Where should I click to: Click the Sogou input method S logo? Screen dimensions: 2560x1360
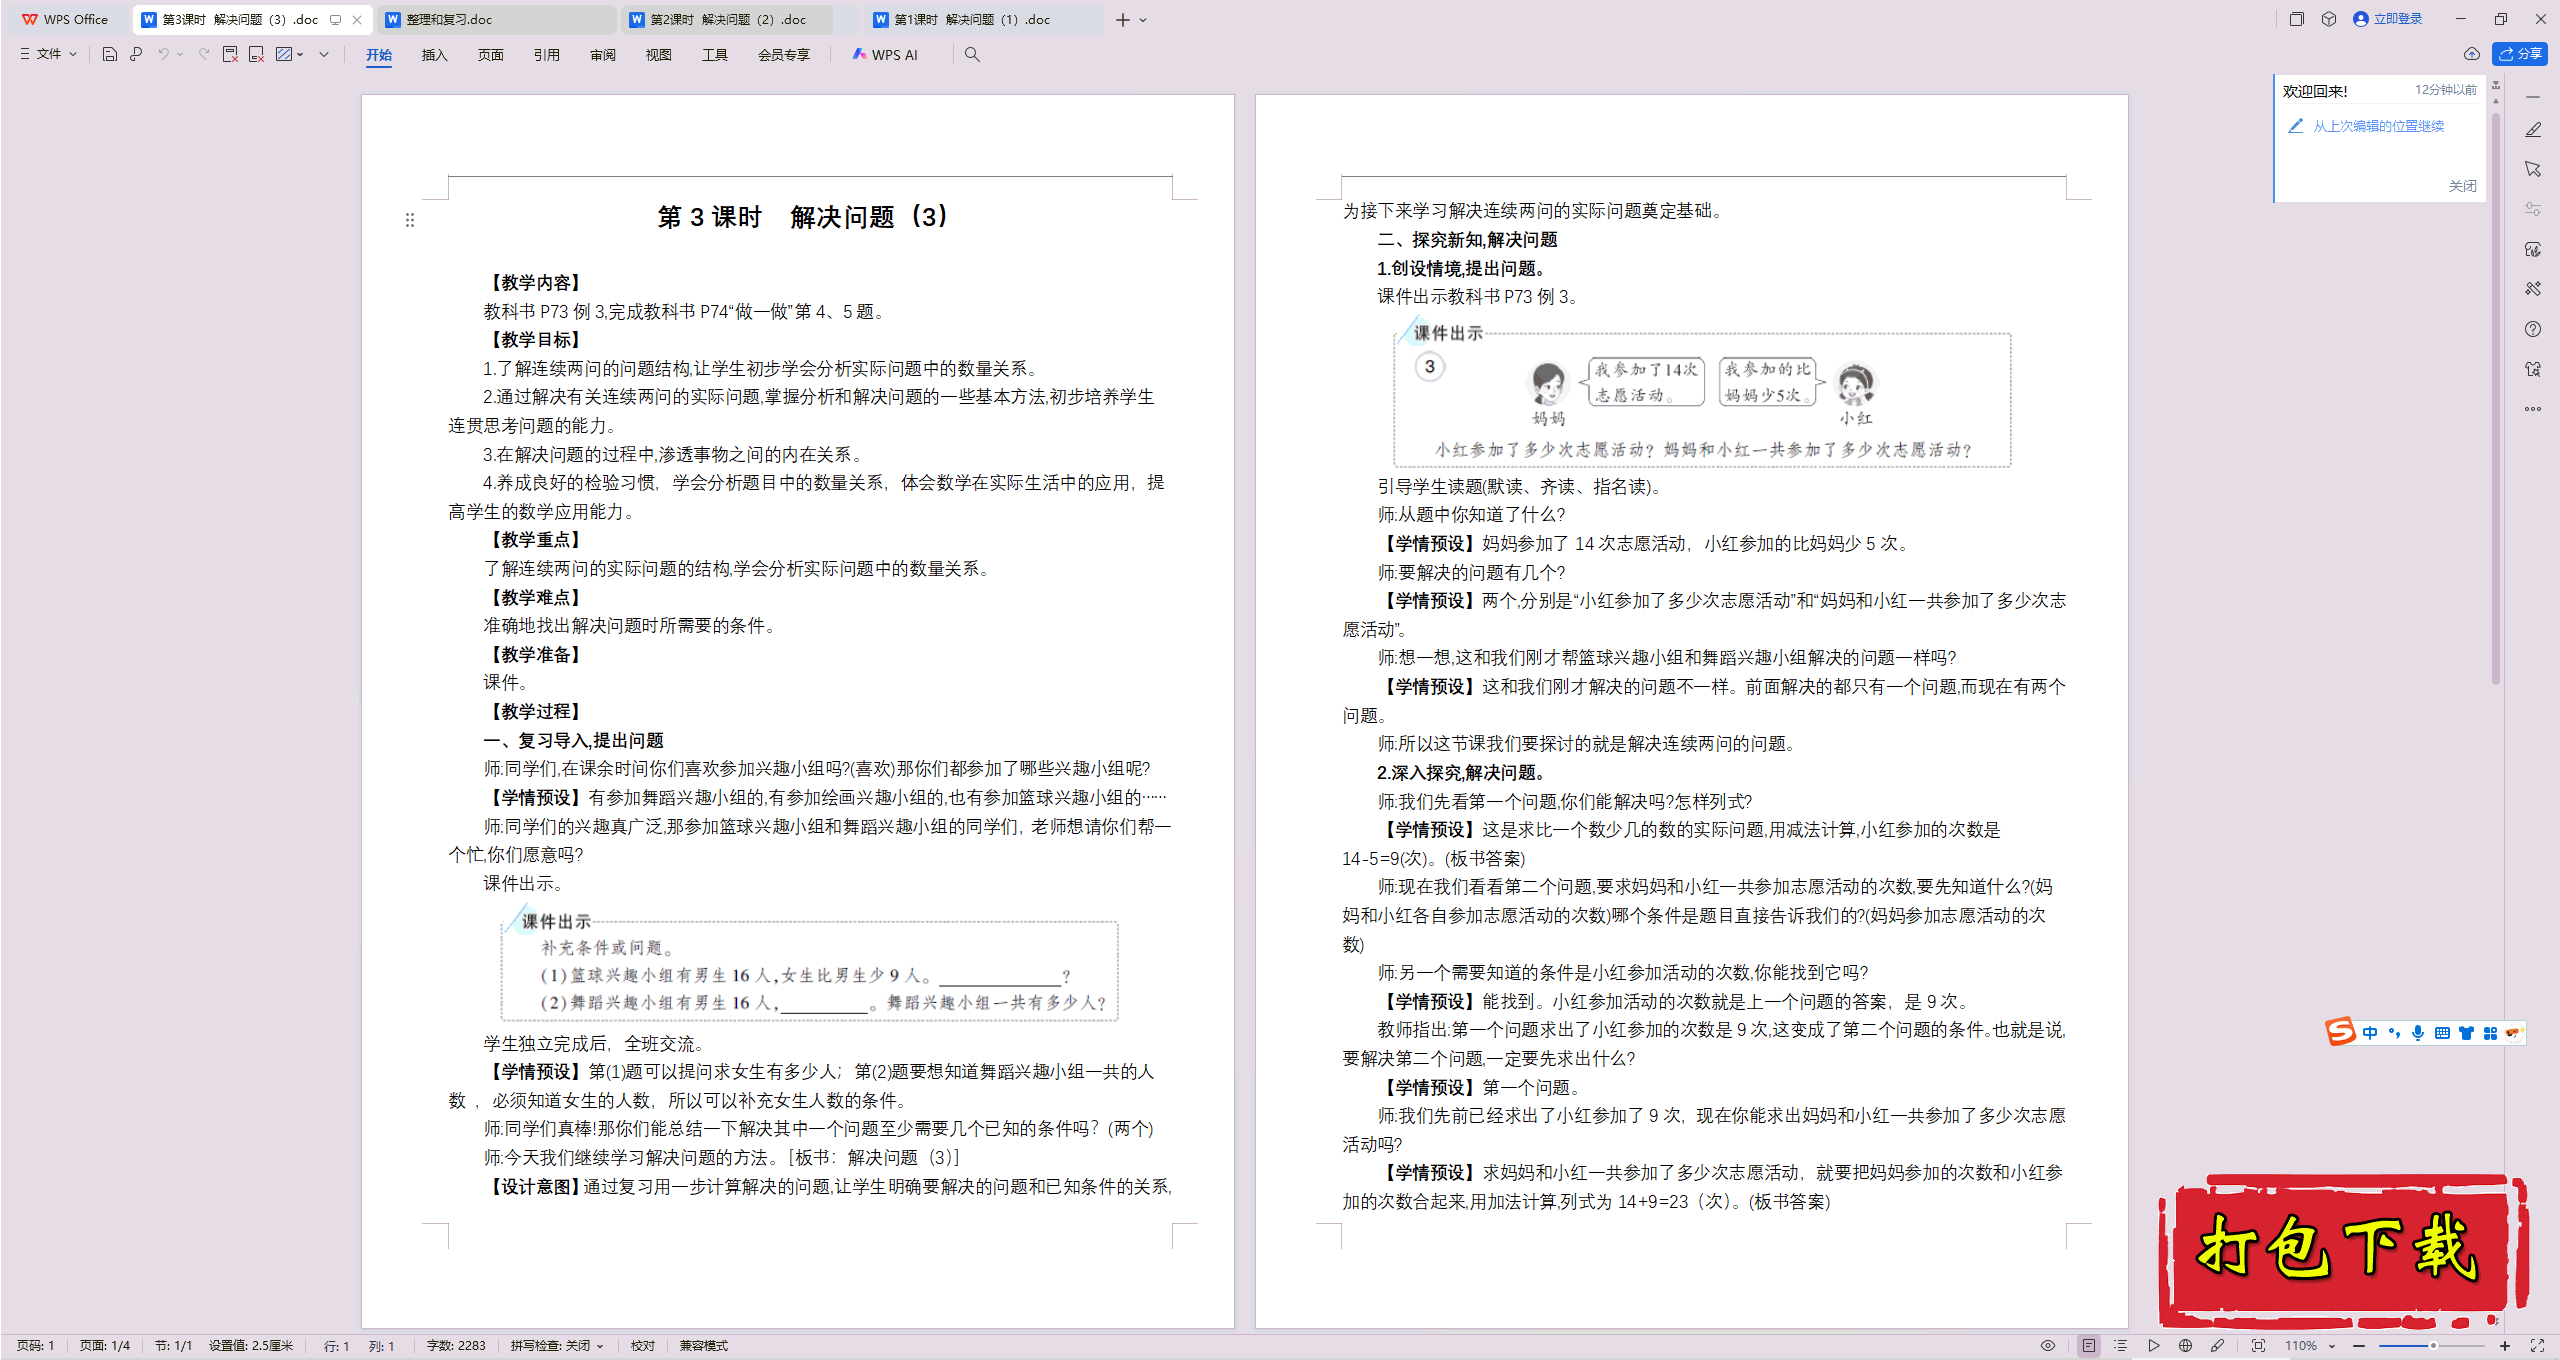(x=2341, y=1032)
